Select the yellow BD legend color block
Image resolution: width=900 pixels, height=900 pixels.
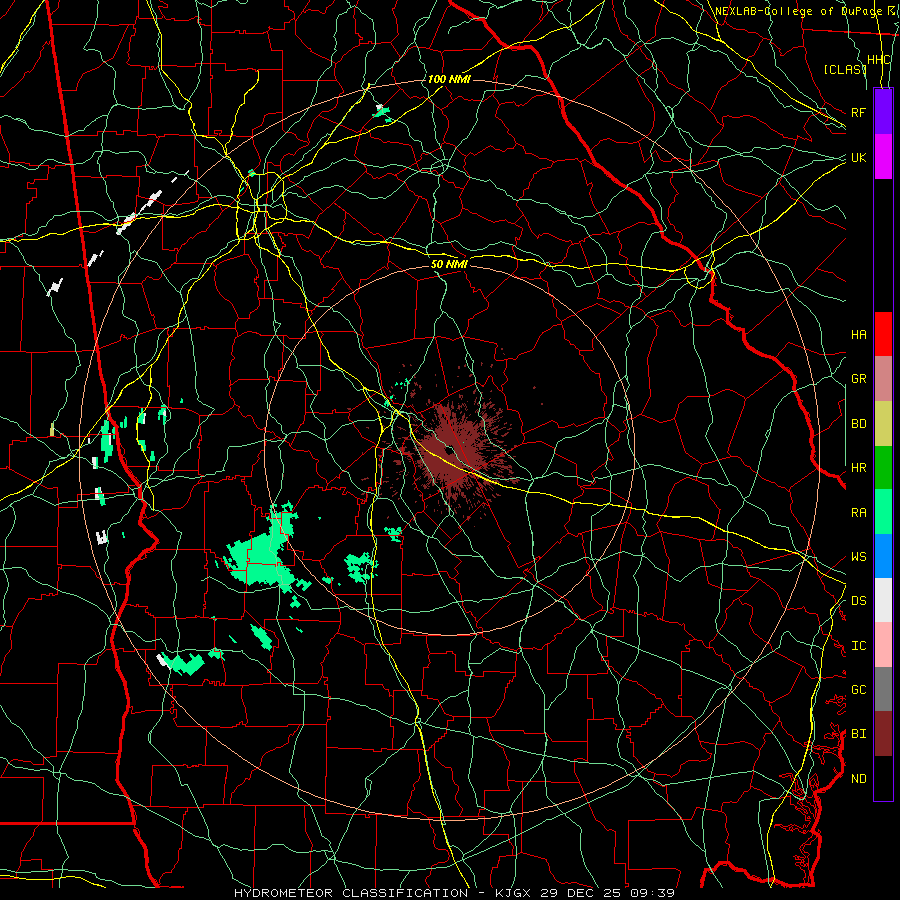coord(883,423)
